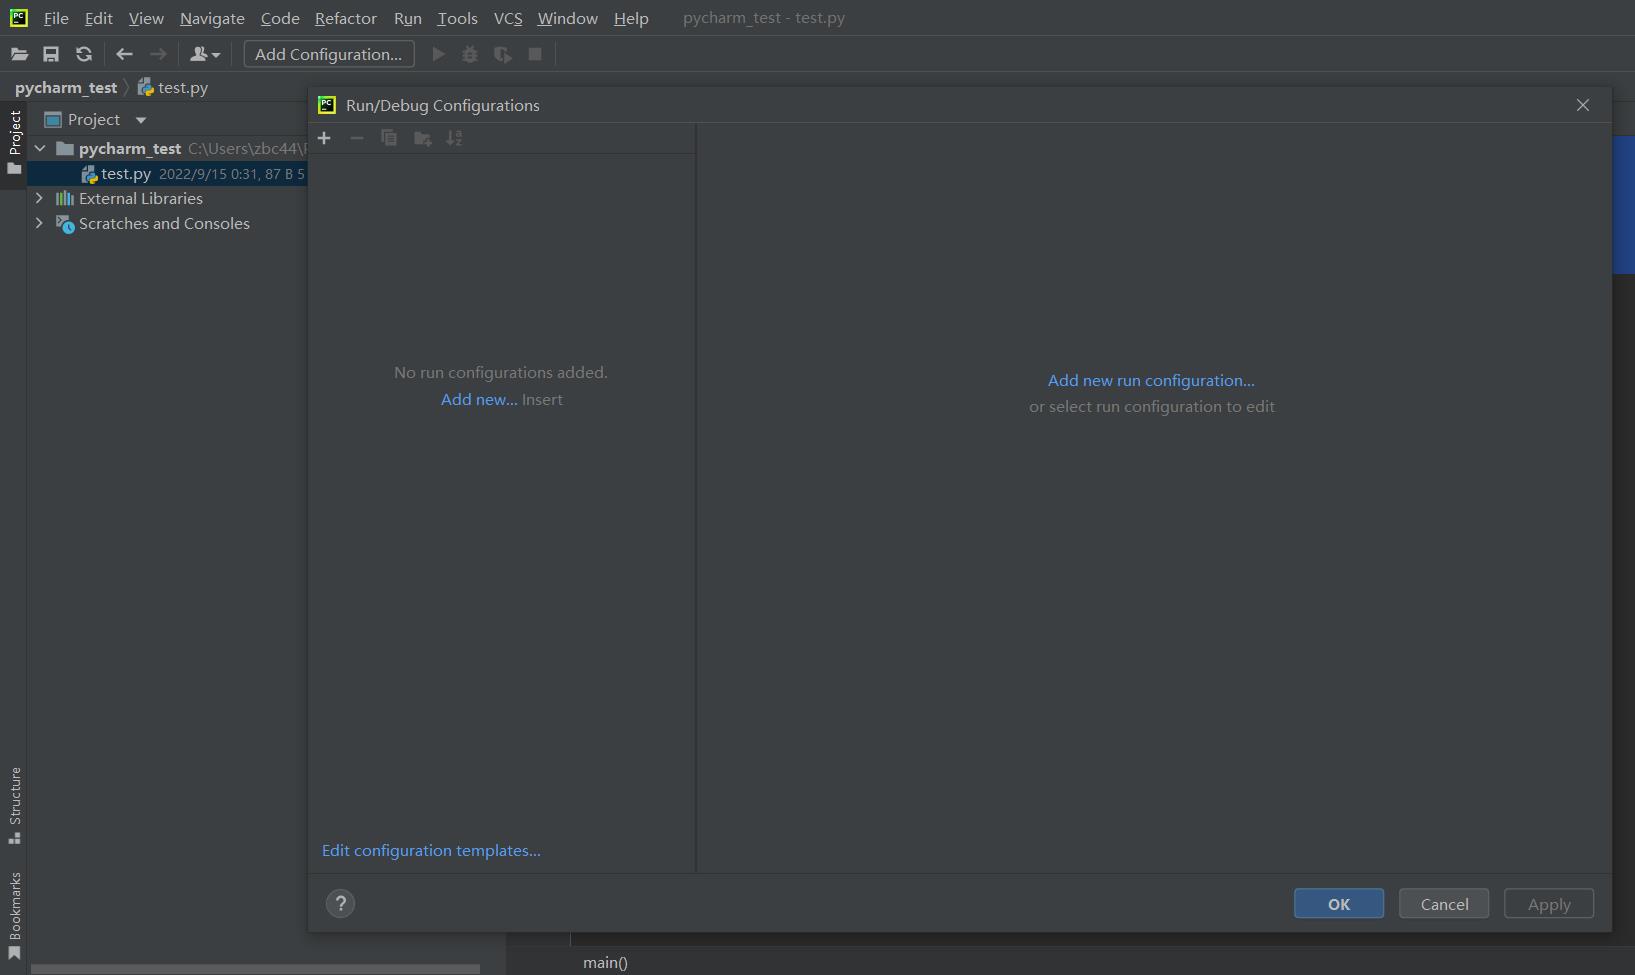Click the Back navigation arrow
This screenshot has width=1635, height=975.
pos(124,54)
